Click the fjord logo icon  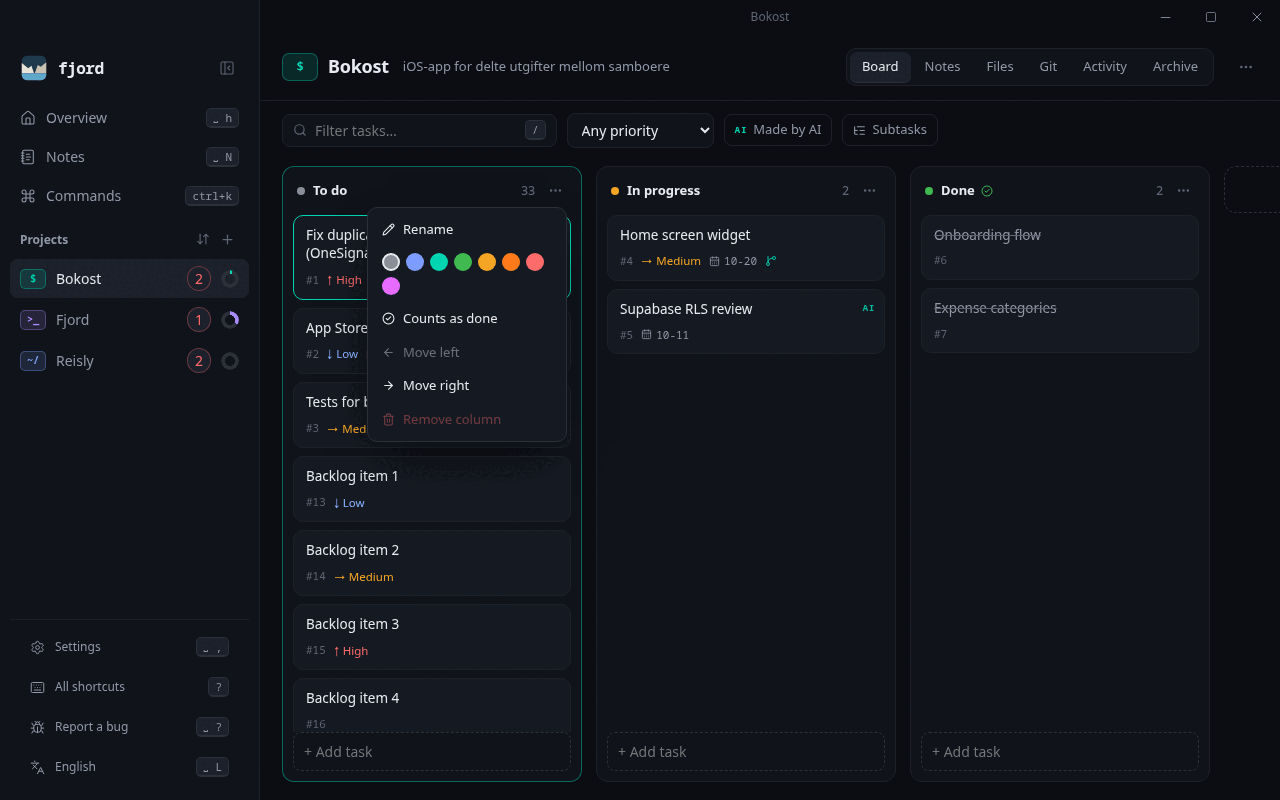coord(34,68)
